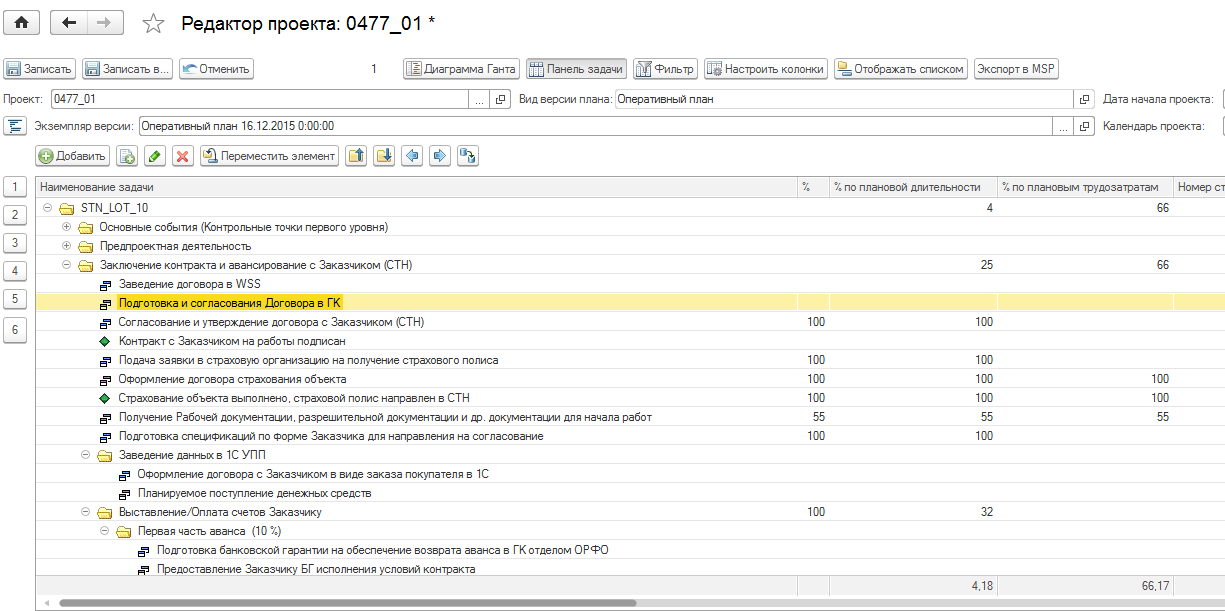Delete the element with the red cross

tap(182, 156)
